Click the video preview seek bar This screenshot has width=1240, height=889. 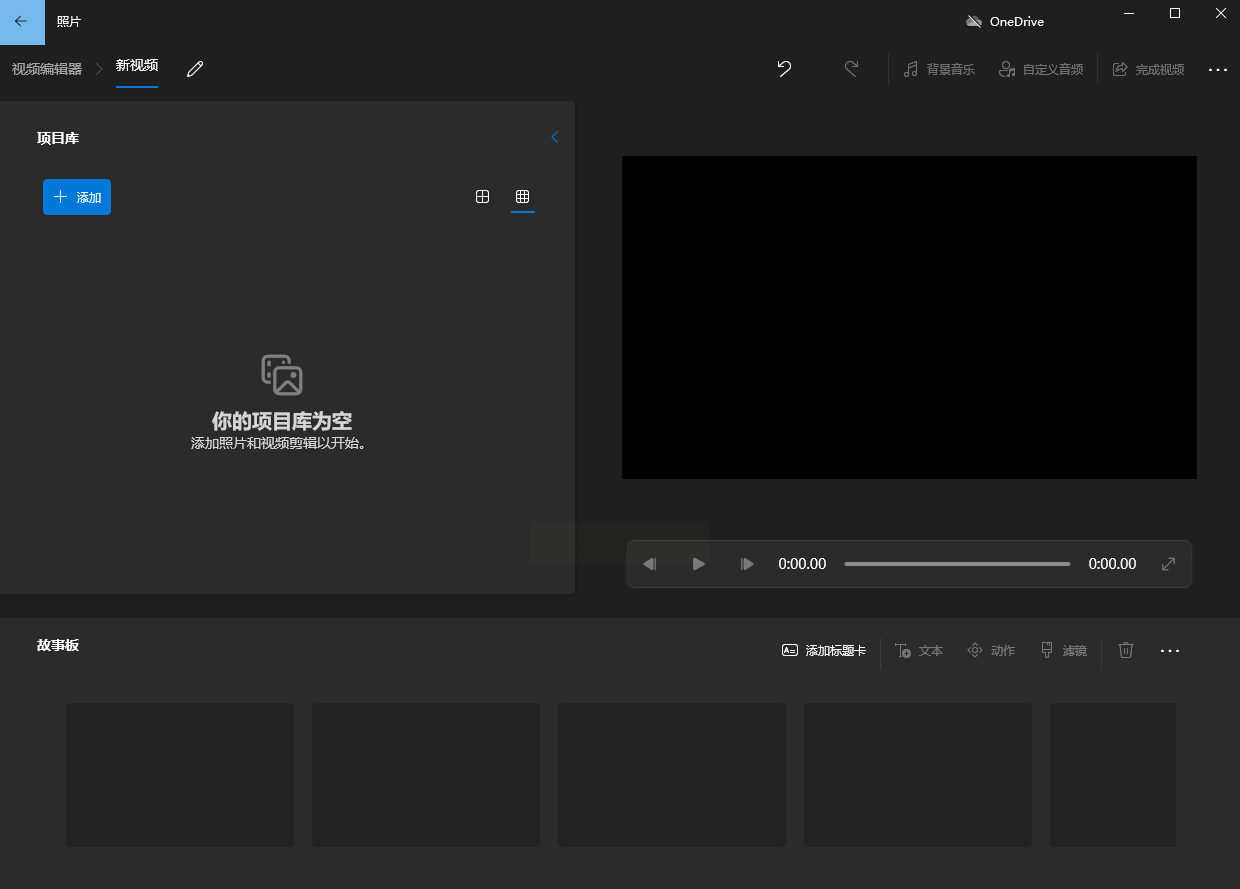(957, 564)
